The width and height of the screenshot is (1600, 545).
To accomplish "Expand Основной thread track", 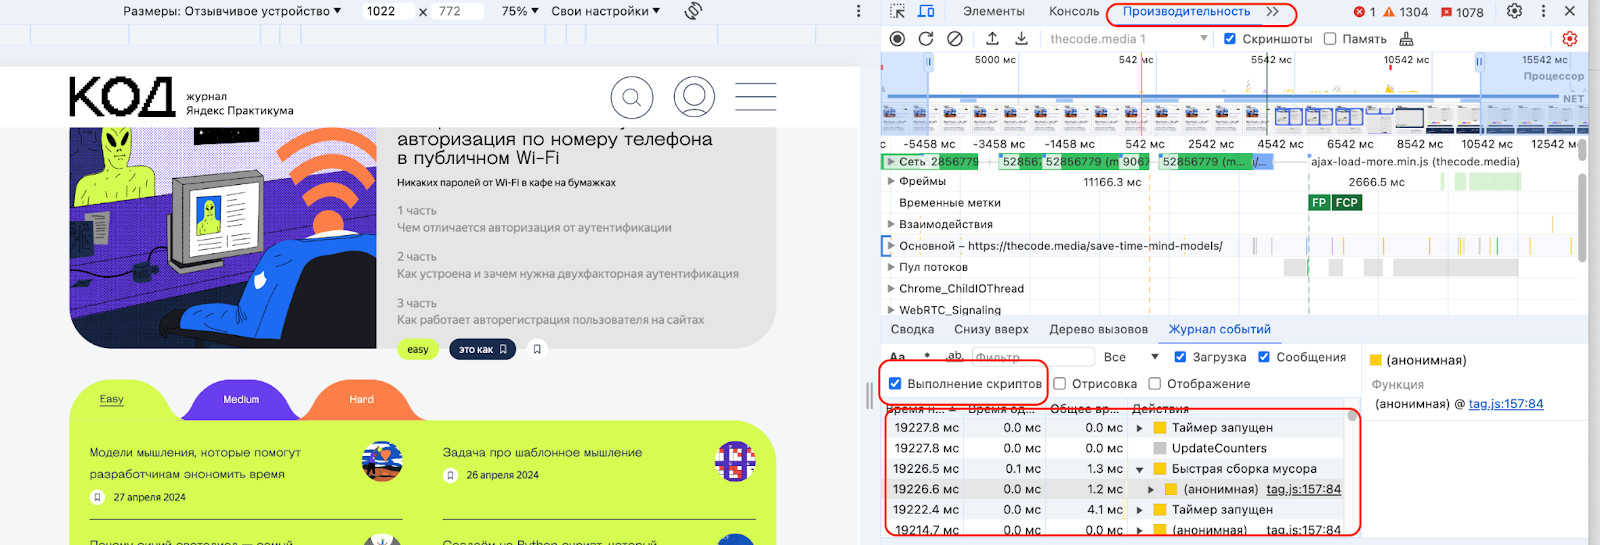I will click(891, 245).
